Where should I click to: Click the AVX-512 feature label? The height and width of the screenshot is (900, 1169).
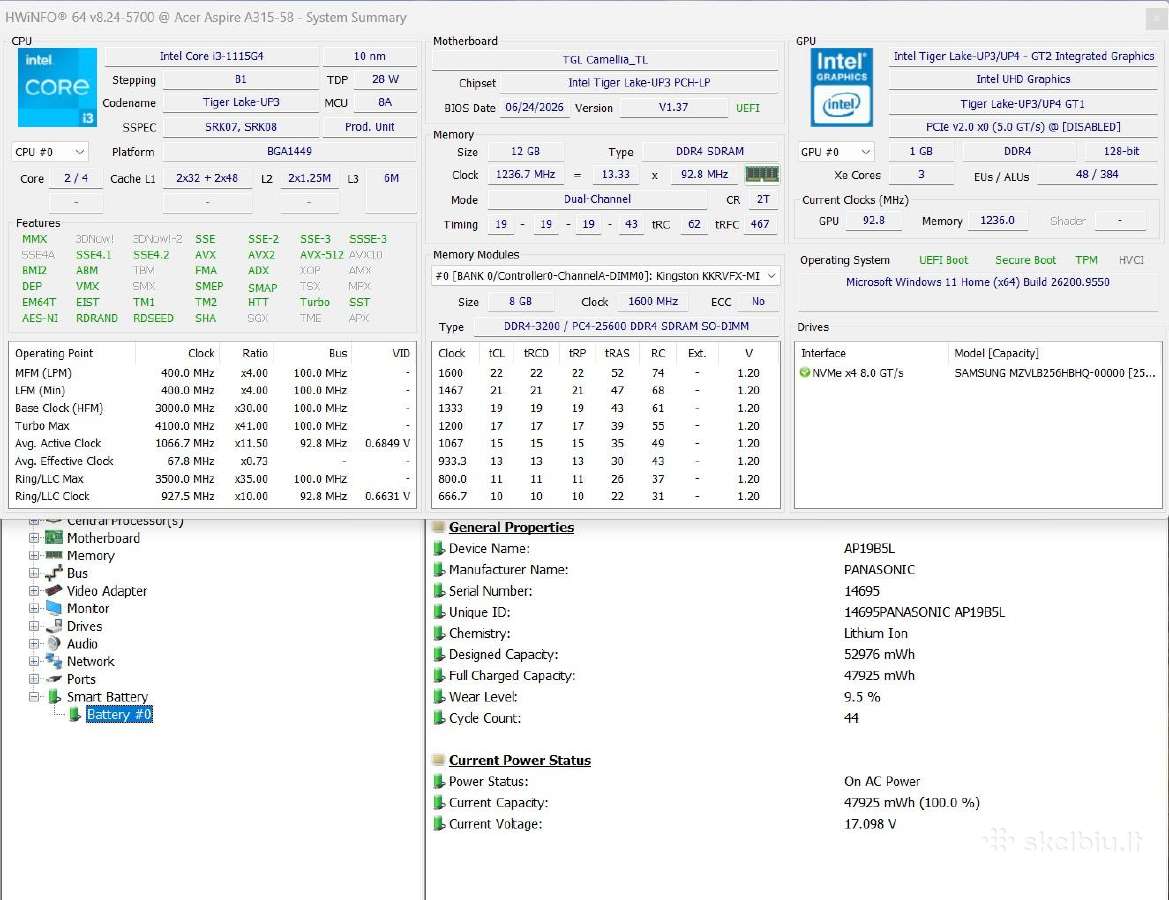(321, 255)
